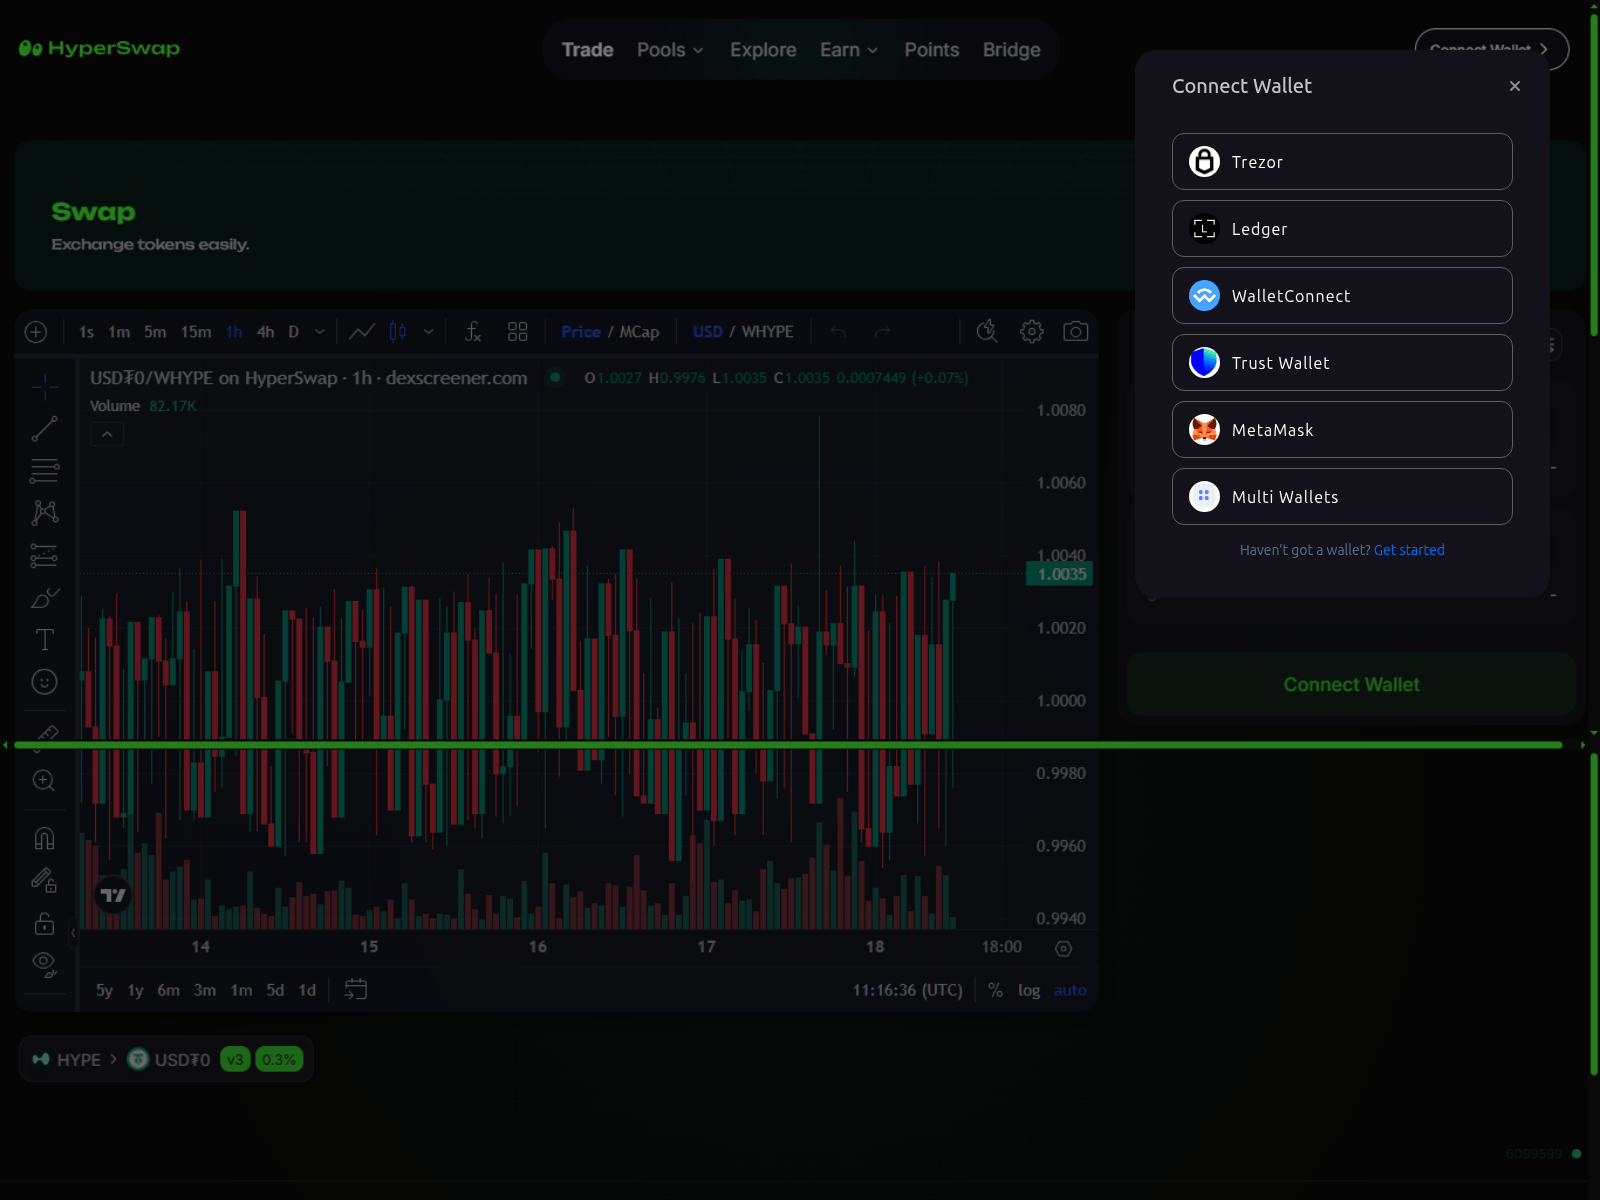The image size is (1600, 1200).
Task: Expand the Pools menu
Action: (x=670, y=50)
